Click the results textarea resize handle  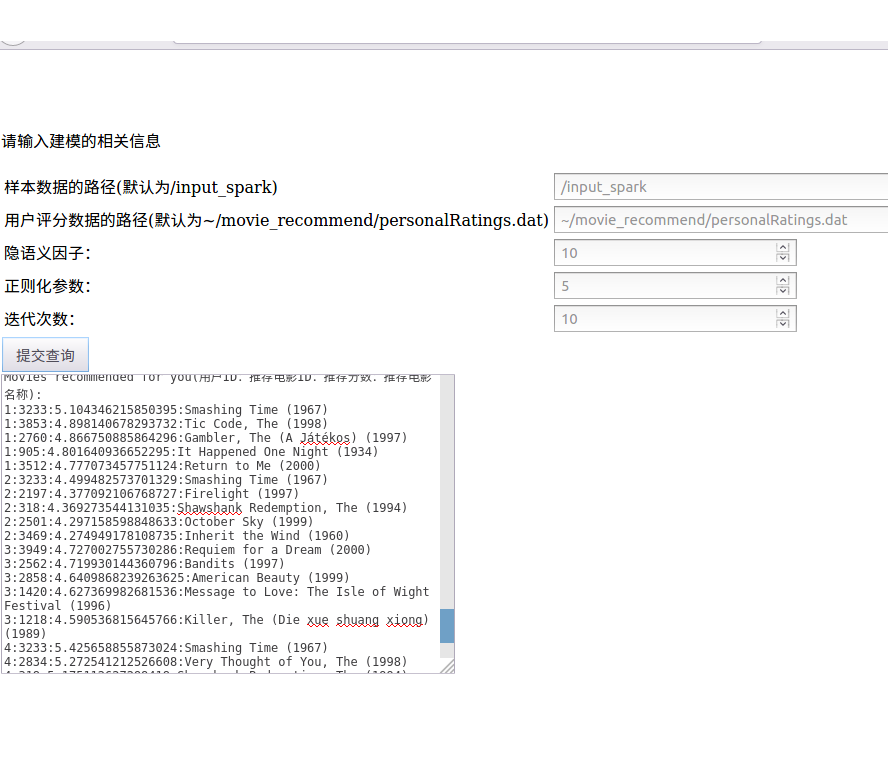447,667
